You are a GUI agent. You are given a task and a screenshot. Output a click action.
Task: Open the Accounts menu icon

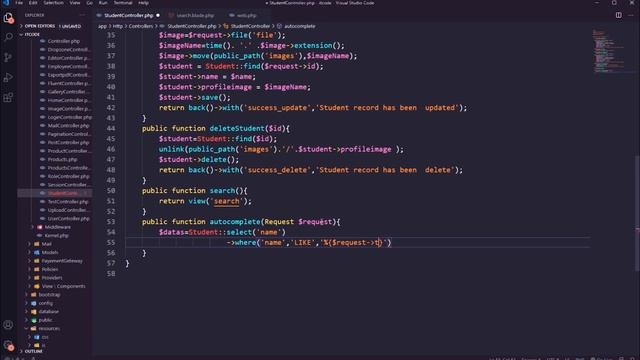(x=8, y=325)
